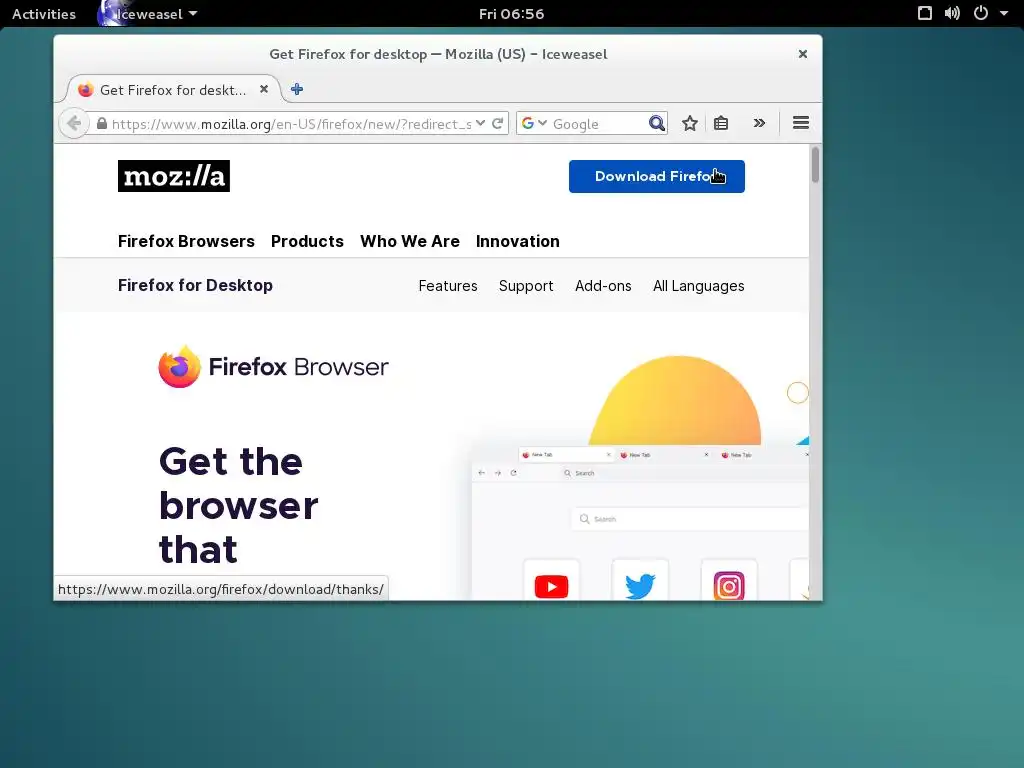The image size is (1024, 768).
Task: Show more toolbar items chevron
Action: click(759, 123)
